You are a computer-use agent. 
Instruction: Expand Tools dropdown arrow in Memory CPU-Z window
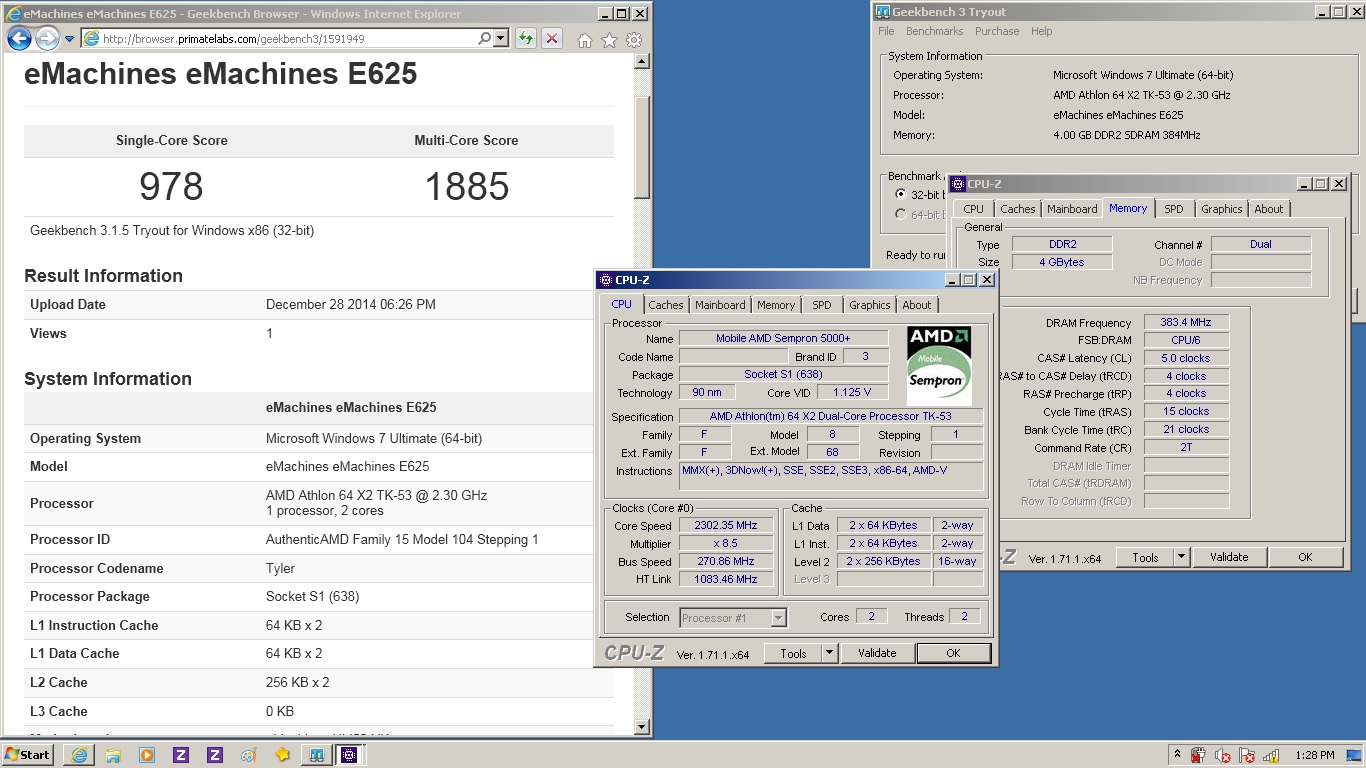click(x=1181, y=557)
